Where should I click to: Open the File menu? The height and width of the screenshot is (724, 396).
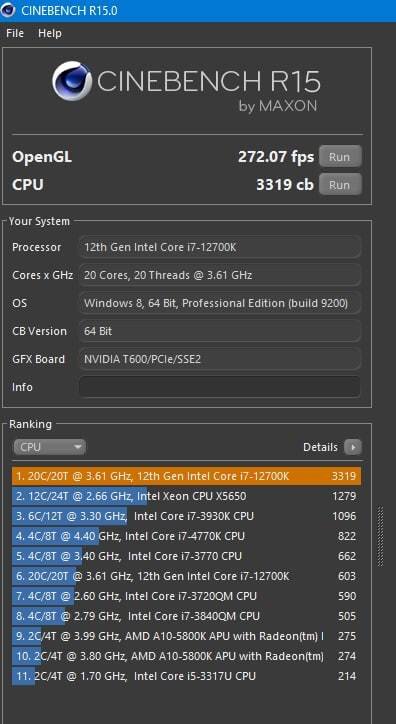pos(15,33)
